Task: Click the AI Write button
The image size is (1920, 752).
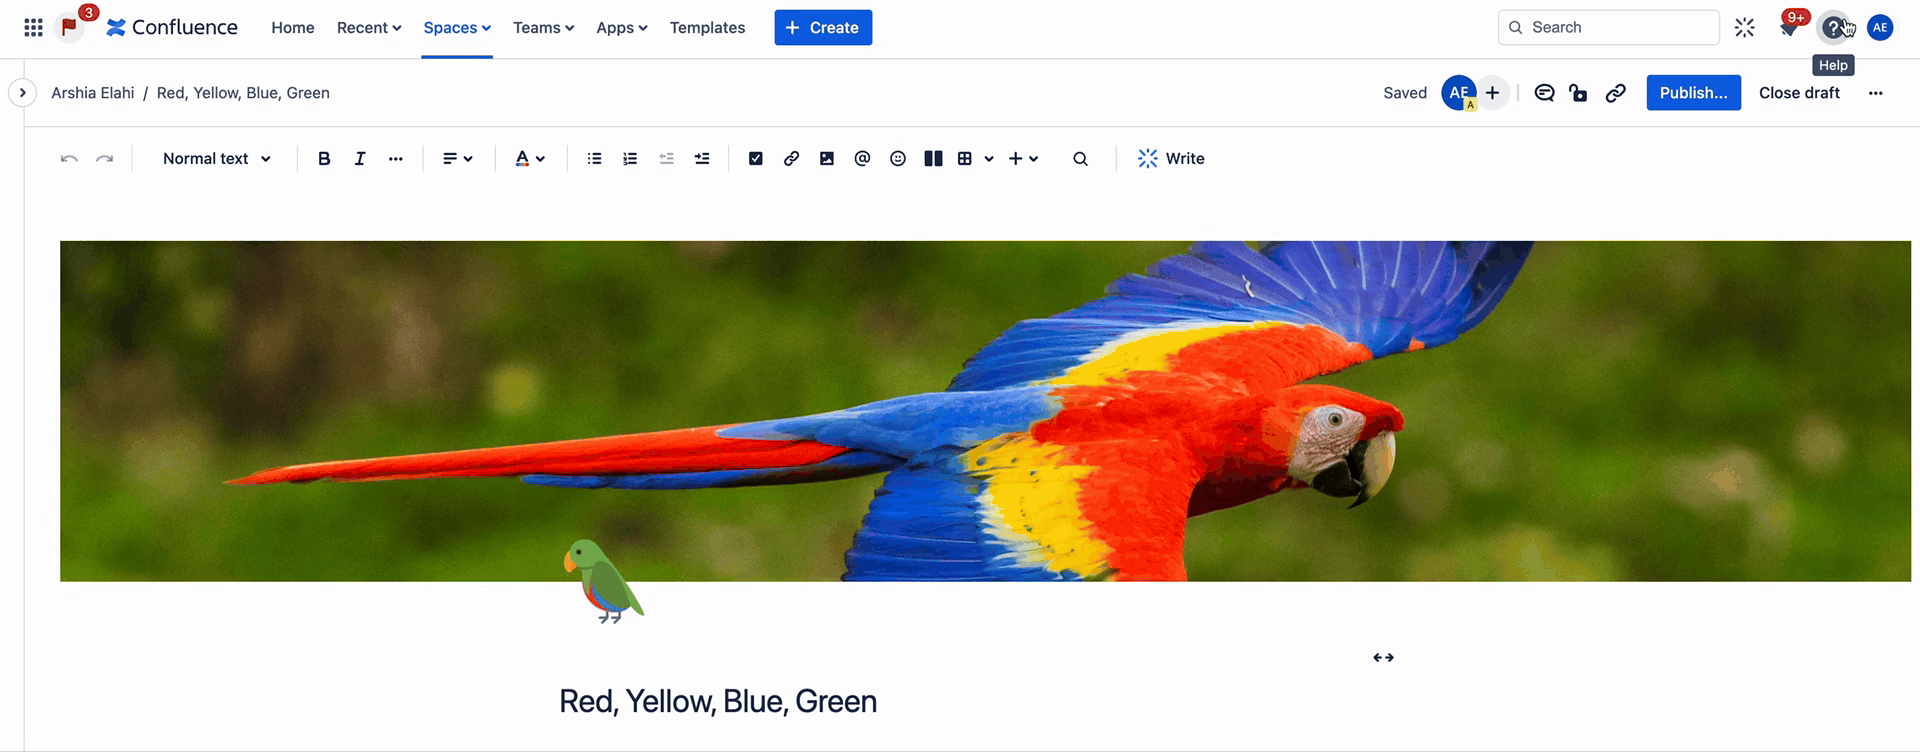Action: tap(1171, 158)
